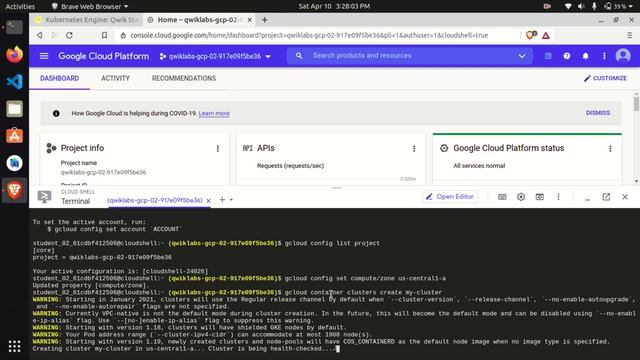Open Cloud Shell web preview icon
640x360 pixels.
[x=540, y=197]
